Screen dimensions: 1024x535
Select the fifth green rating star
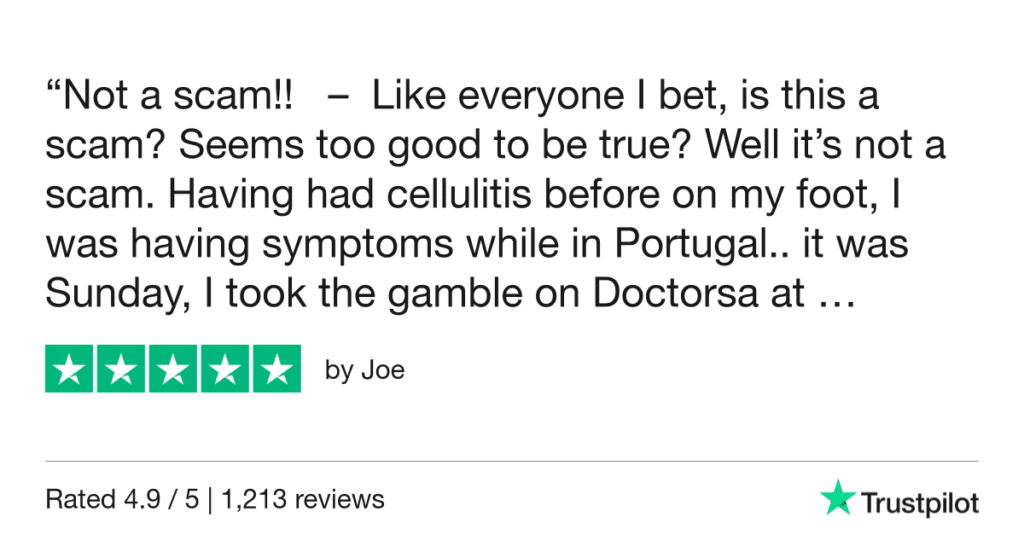click(275, 370)
